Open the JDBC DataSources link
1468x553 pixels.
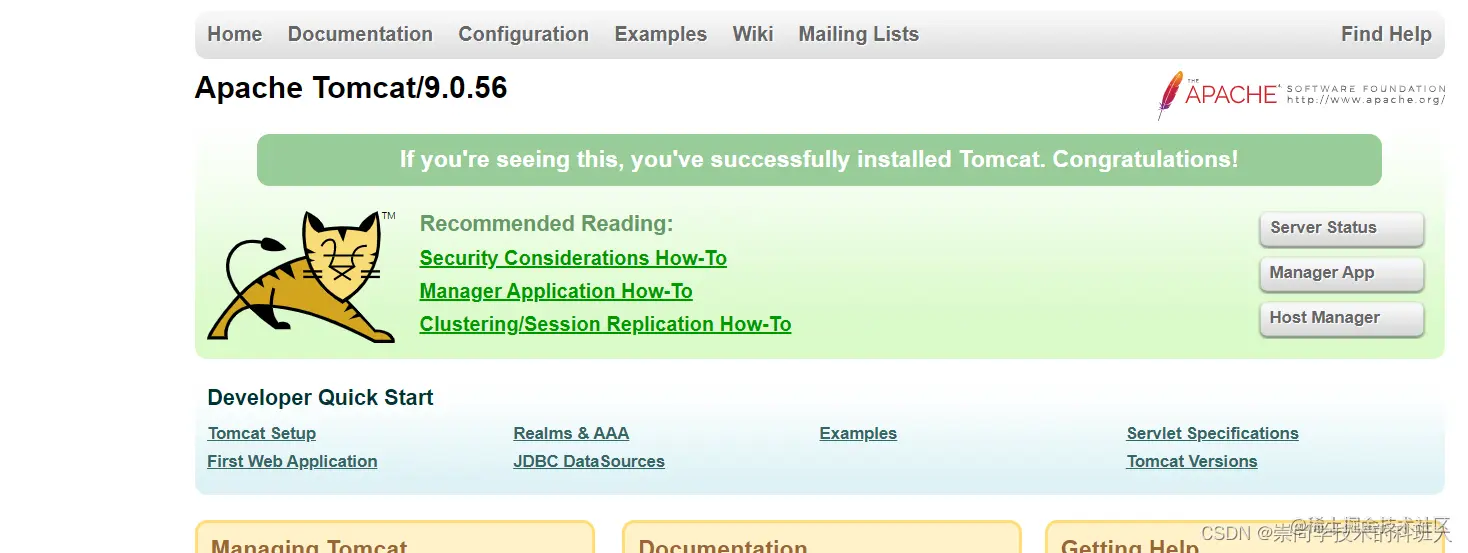[x=589, y=461]
